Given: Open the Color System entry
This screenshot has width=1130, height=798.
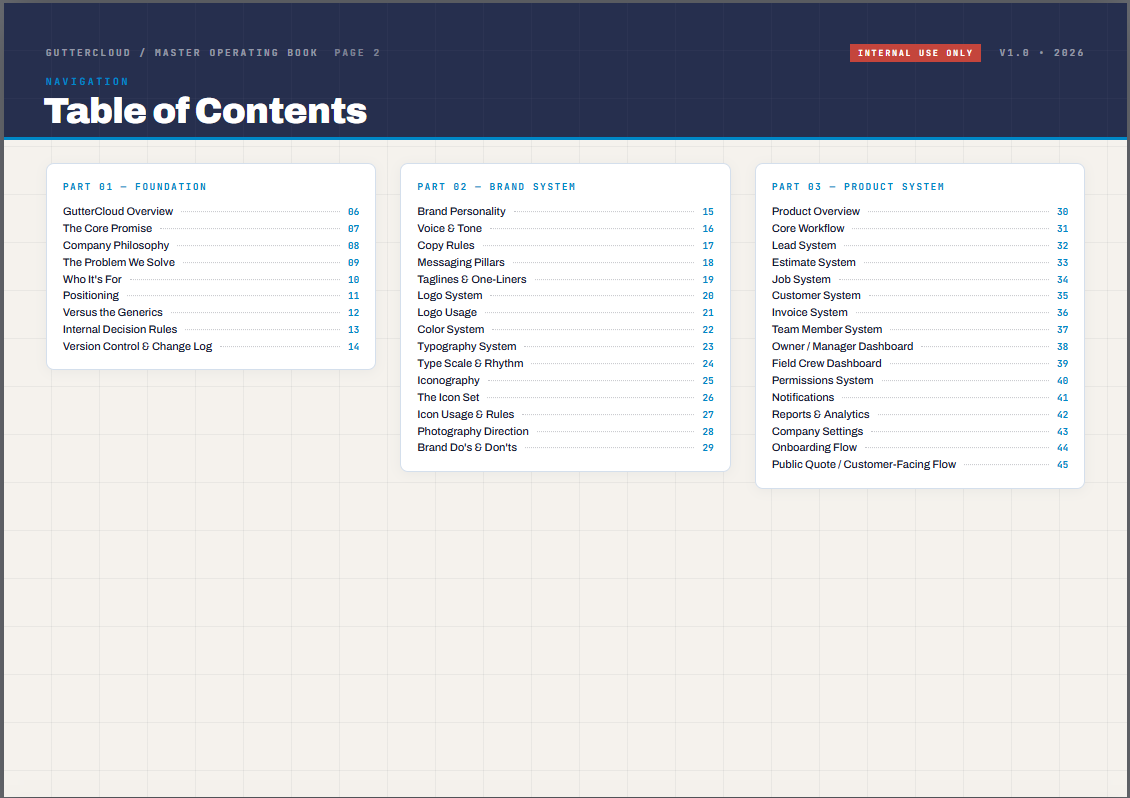Looking at the screenshot, I should coord(565,329).
